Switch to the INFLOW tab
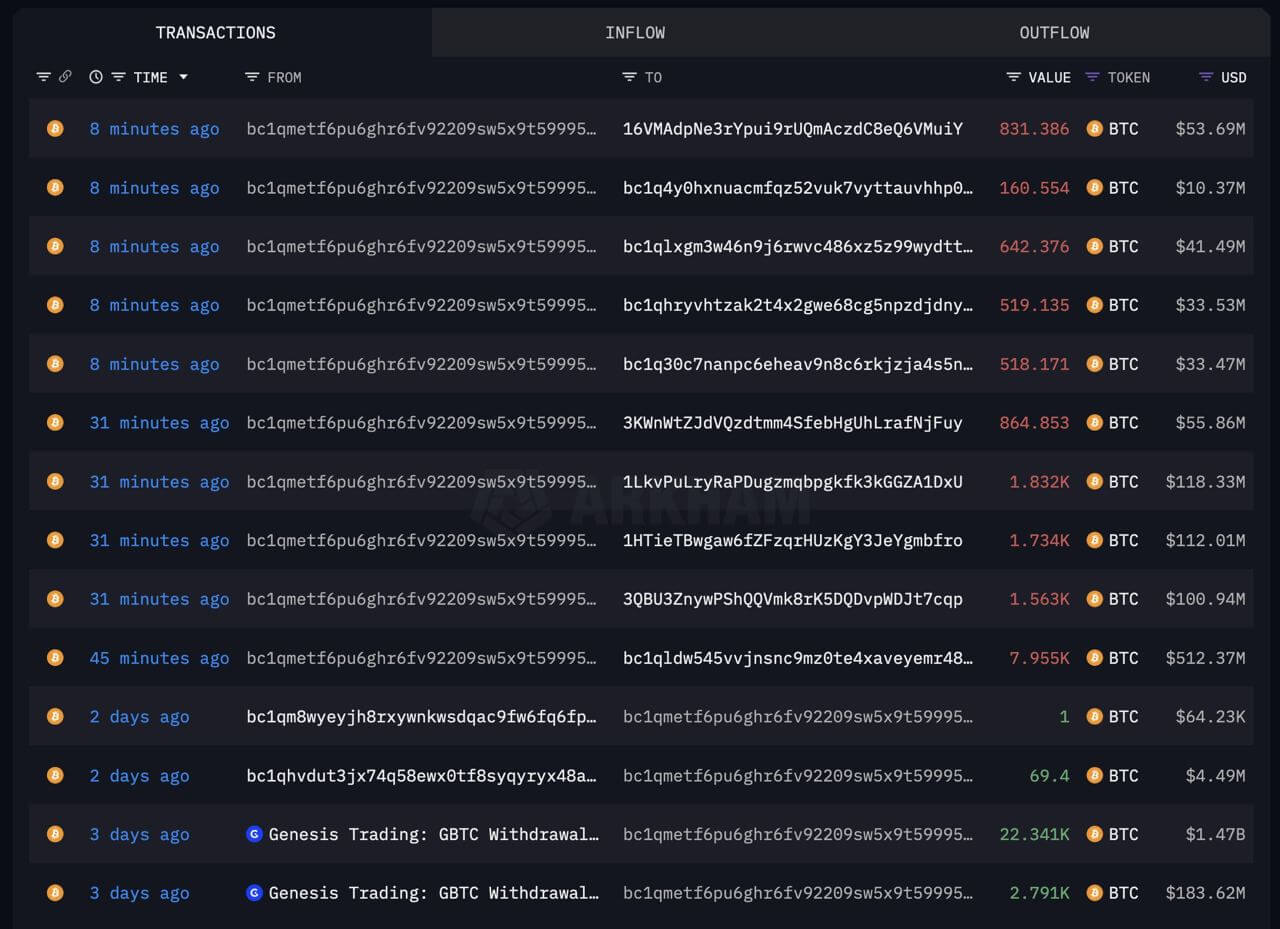This screenshot has width=1280, height=929. click(635, 33)
